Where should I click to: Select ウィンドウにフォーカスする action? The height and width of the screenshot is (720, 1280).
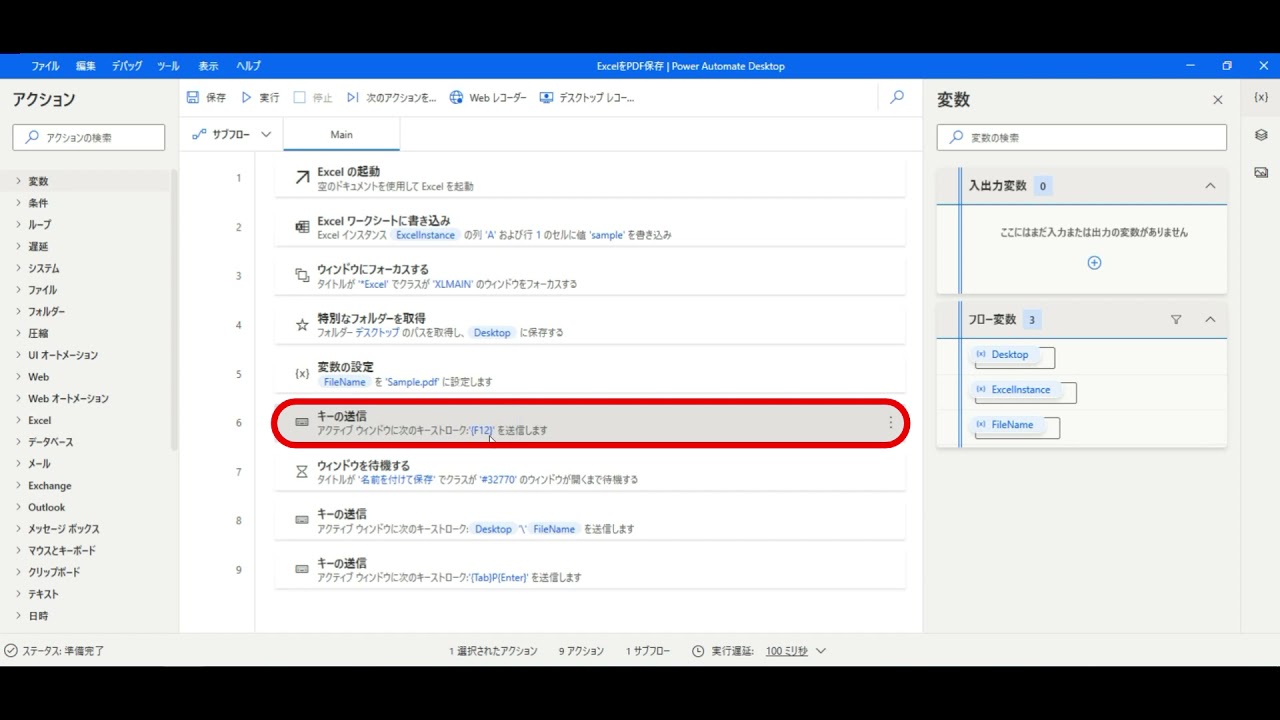[x=590, y=276]
